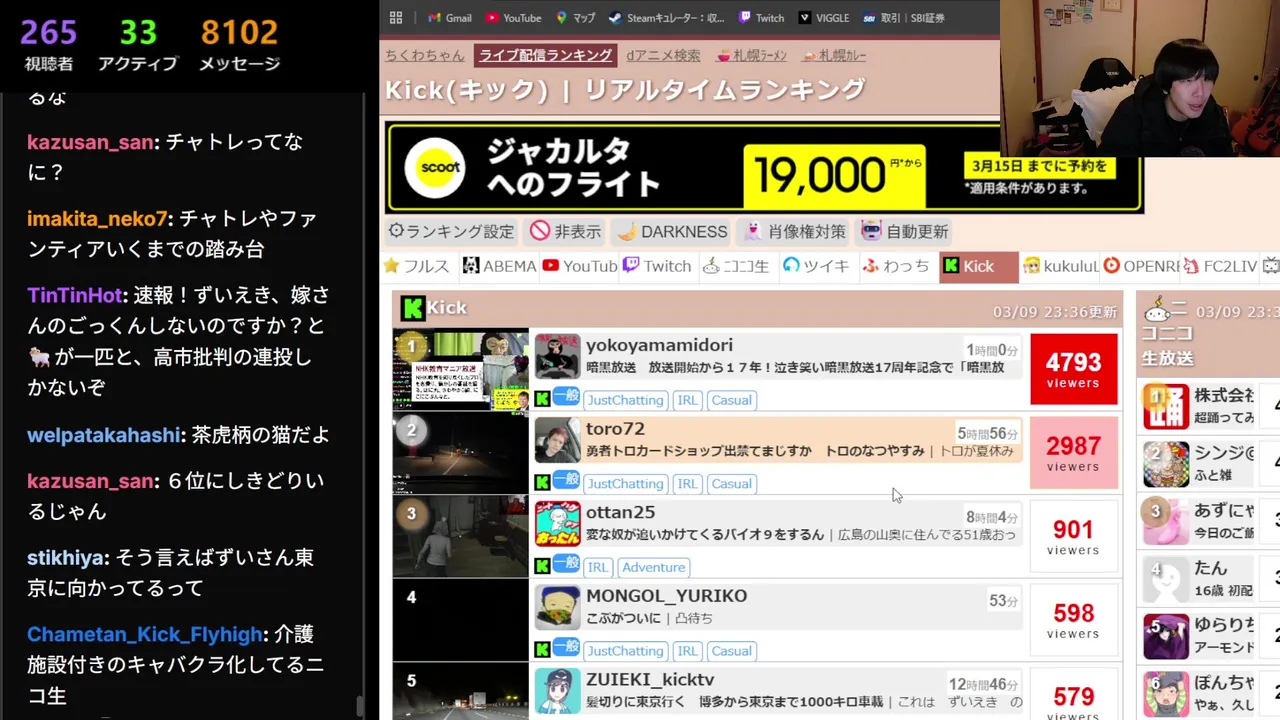Click ZUIEKI_kicktv avatar icon

[x=557, y=691]
